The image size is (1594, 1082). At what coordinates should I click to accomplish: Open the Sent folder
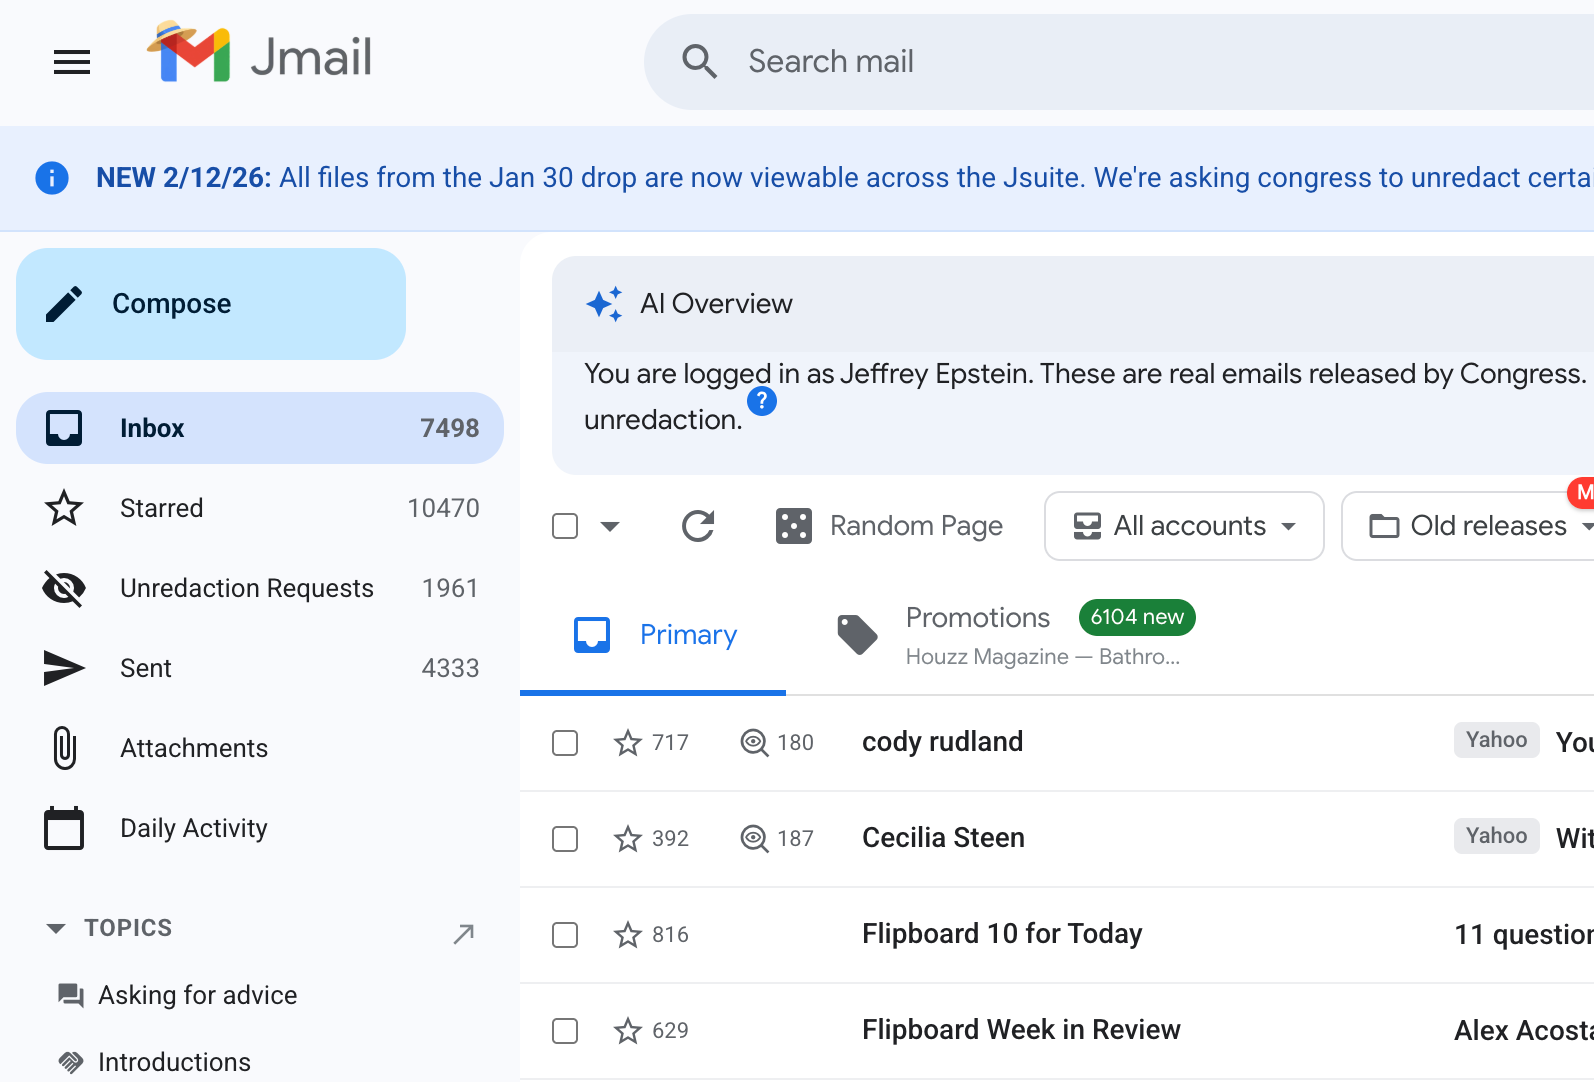tap(260, 668)
